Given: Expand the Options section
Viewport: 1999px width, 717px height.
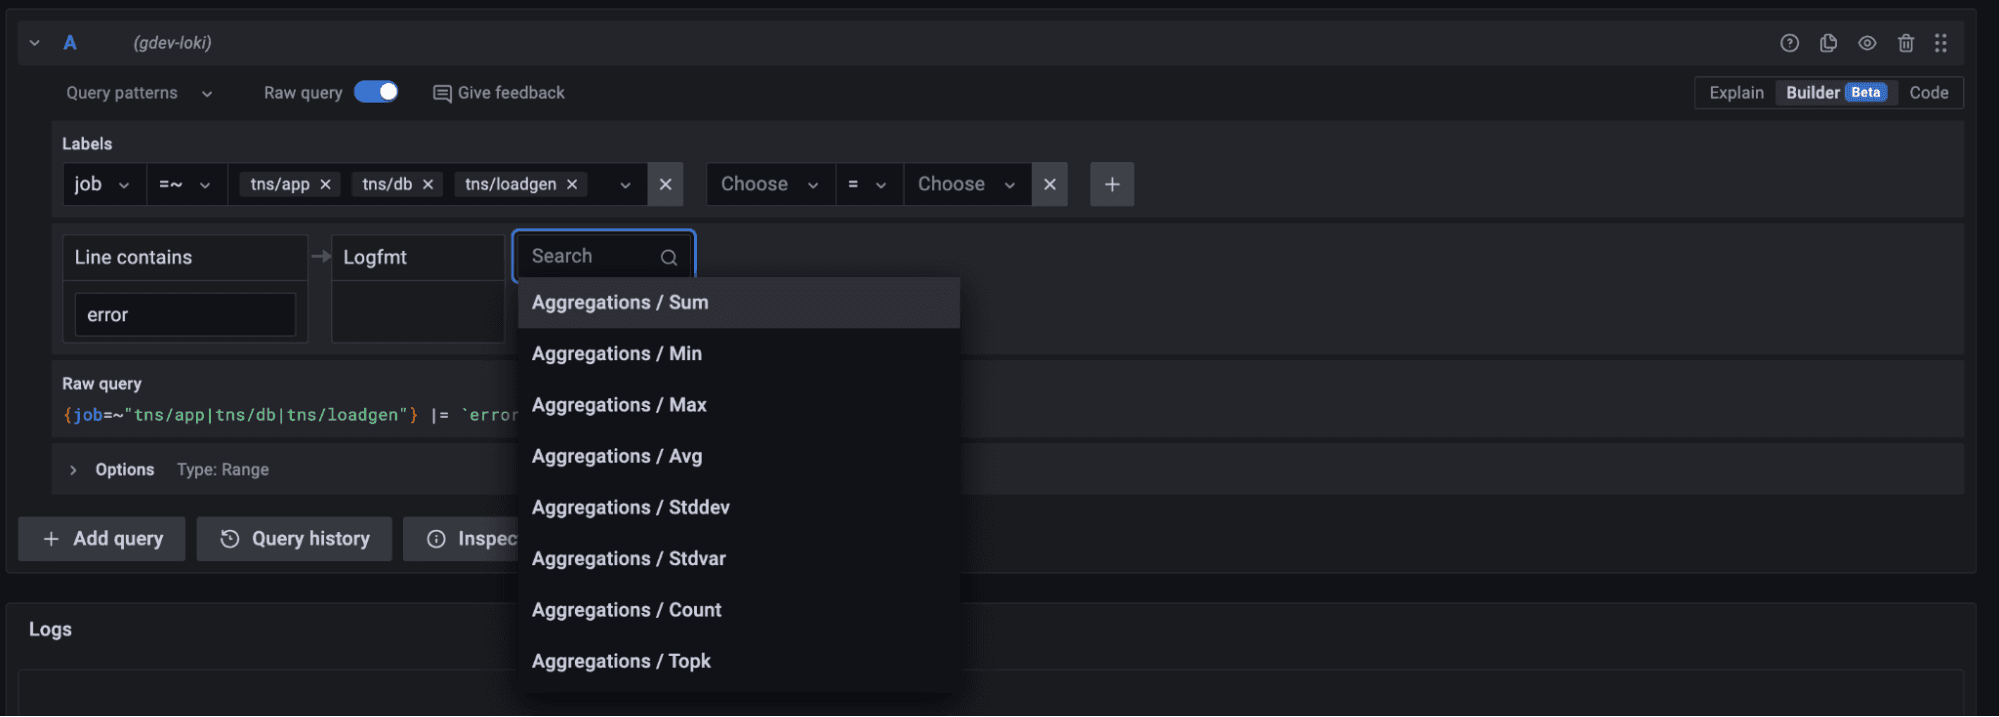Looking at the screenshot, I should coord(73,470).
